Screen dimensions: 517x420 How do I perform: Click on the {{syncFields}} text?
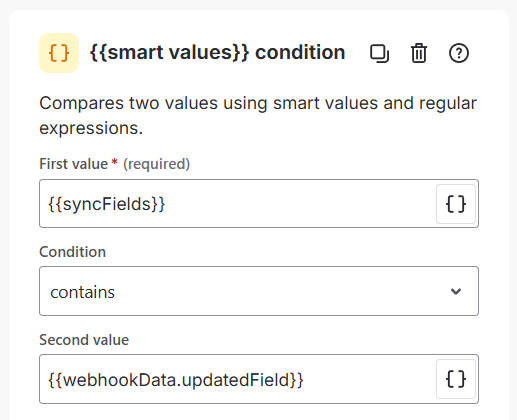point(107,204)
